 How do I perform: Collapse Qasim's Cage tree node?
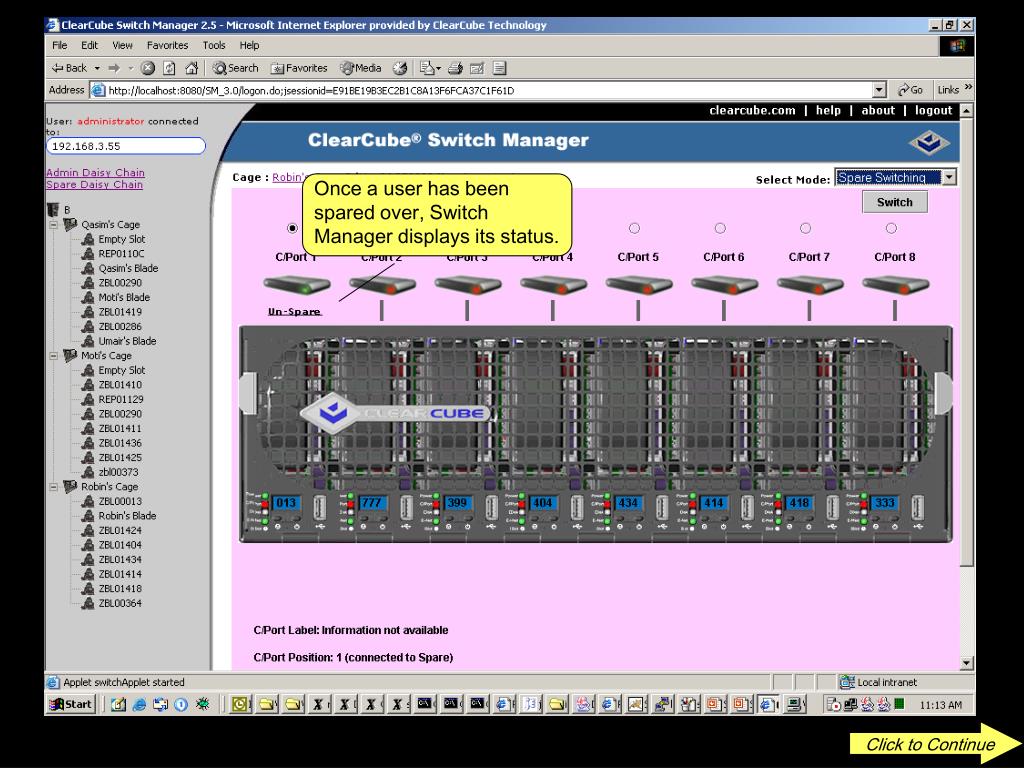click(54, 225)
